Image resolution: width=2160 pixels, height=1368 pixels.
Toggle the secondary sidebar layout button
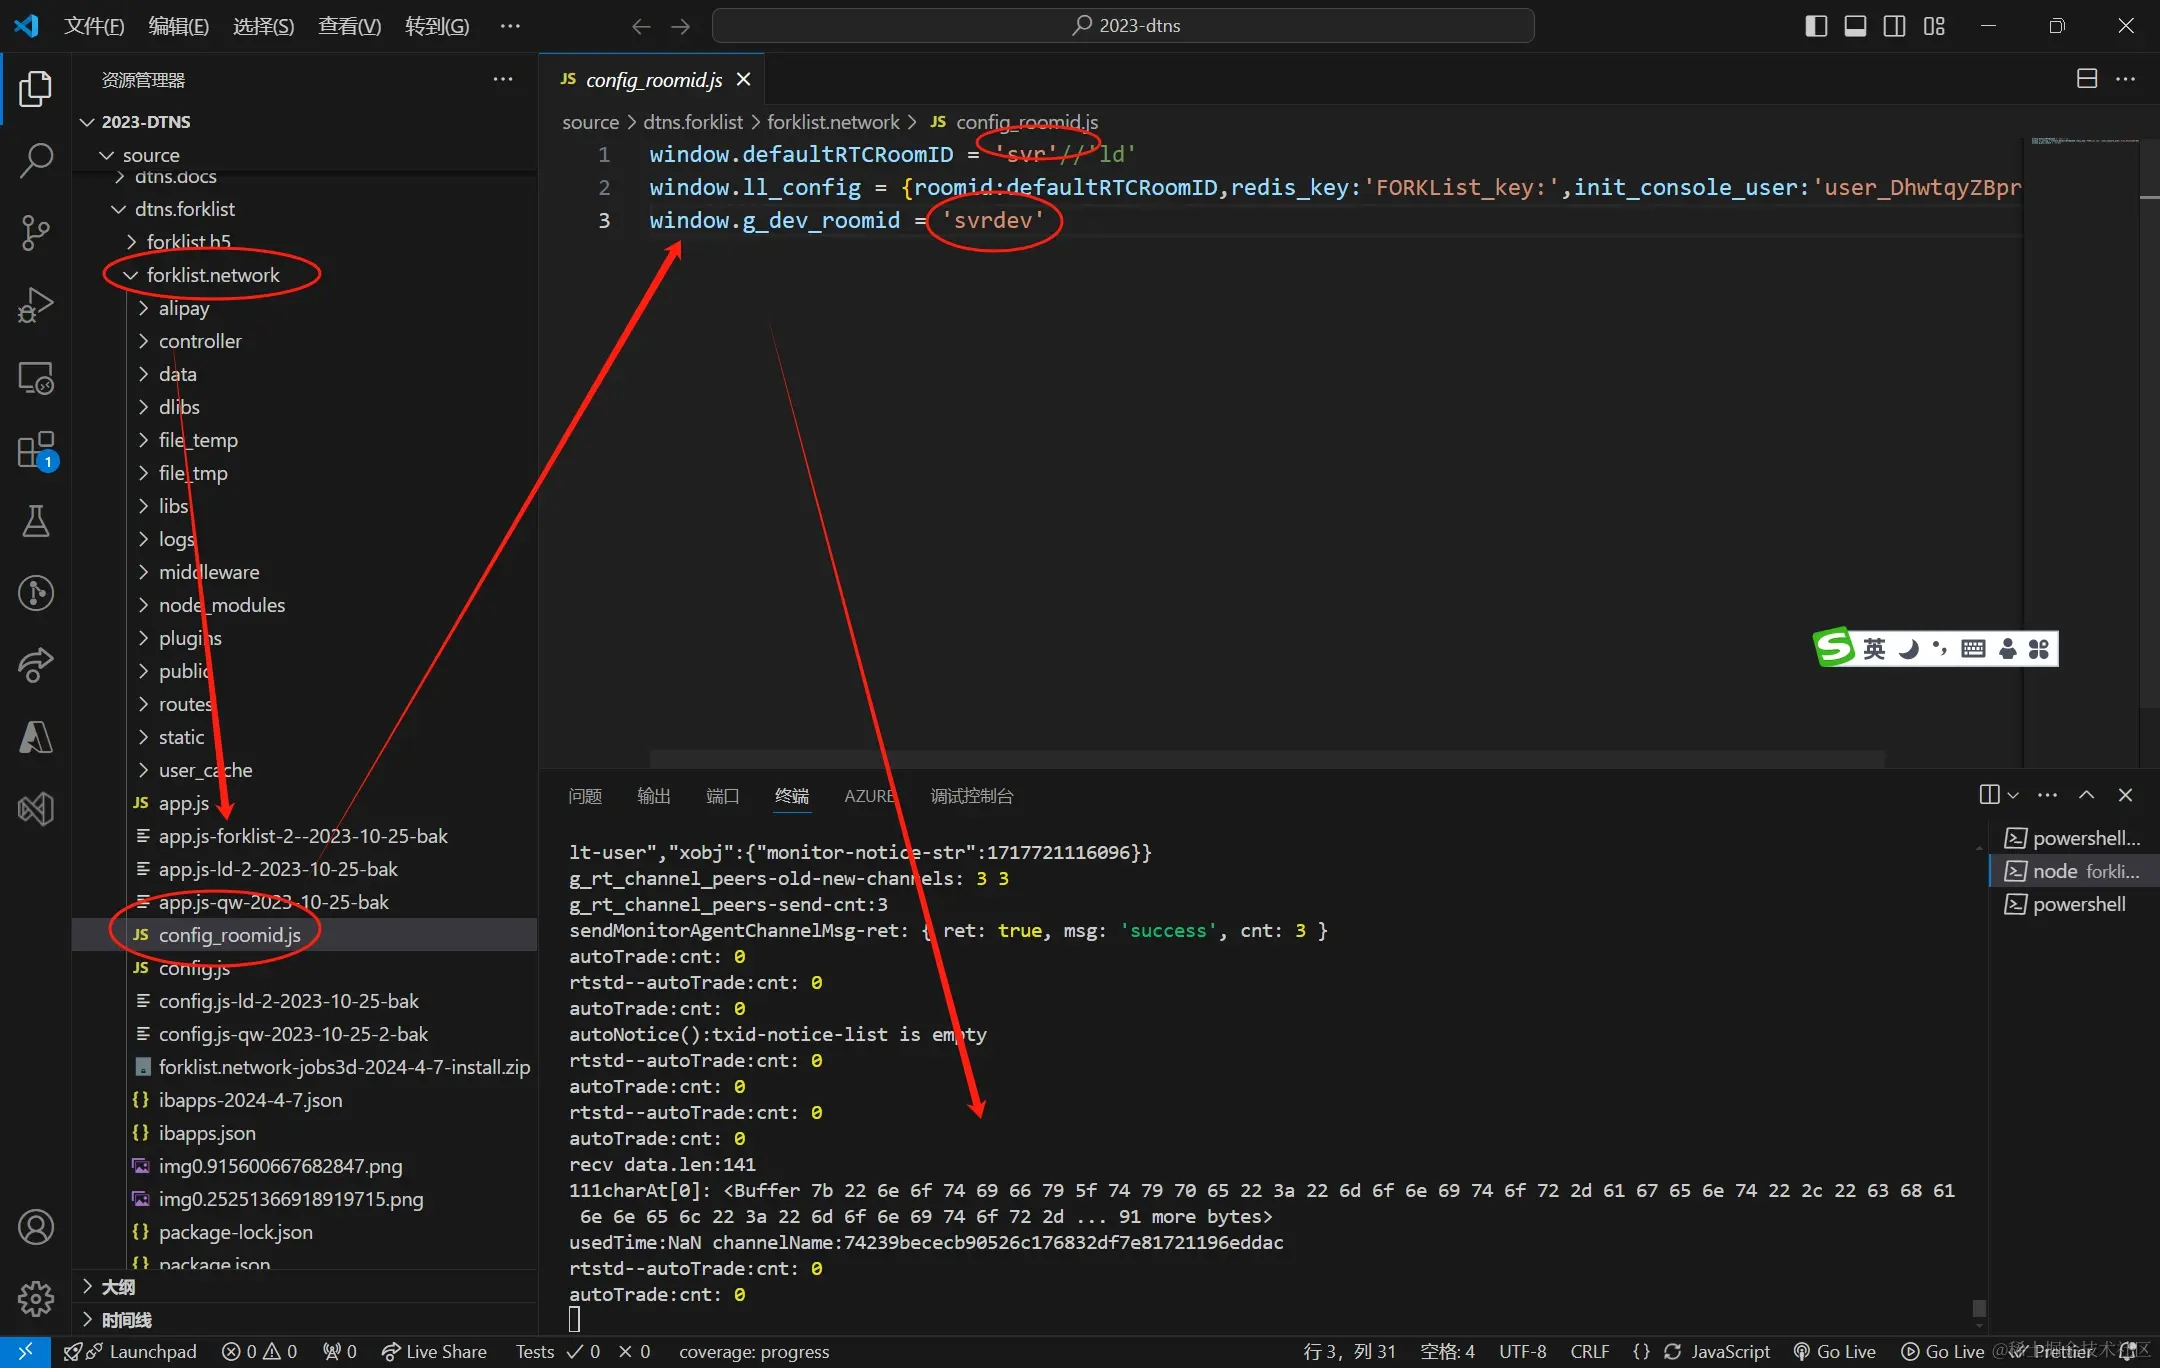coord(1894,26)
